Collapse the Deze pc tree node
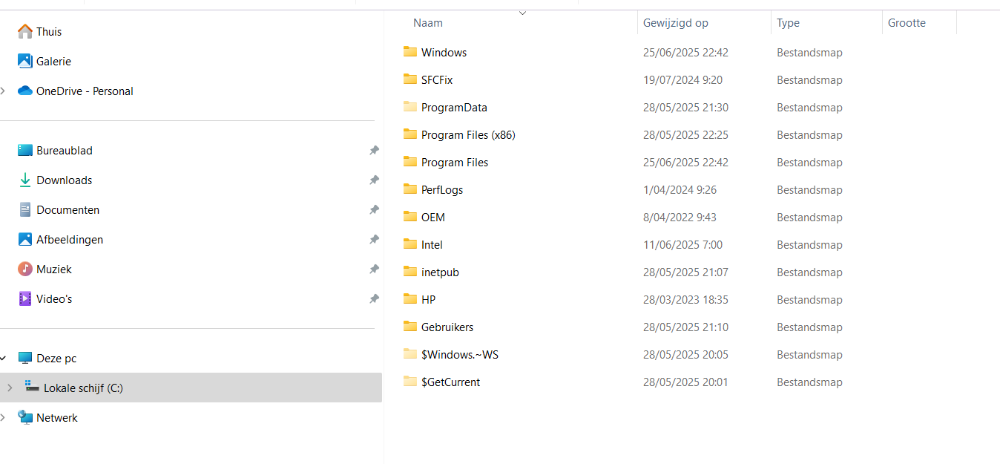Viewport: 1000px width, 464px height. pyautogui.click(x=4, y=358)
